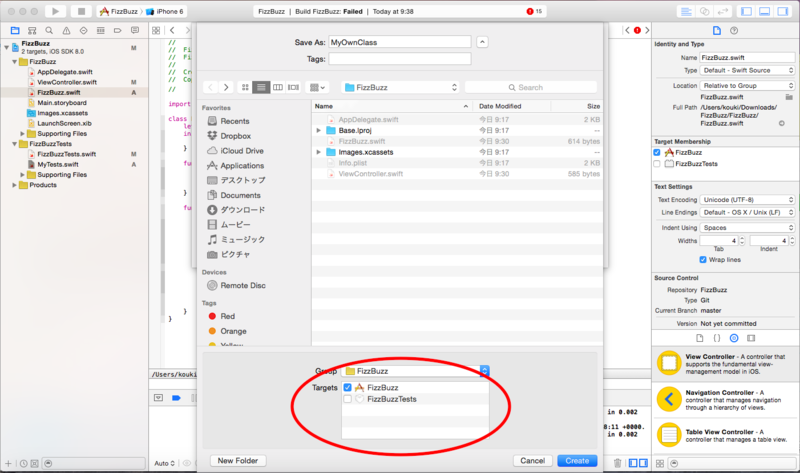Show the File Template library icon

coord(699,338)
